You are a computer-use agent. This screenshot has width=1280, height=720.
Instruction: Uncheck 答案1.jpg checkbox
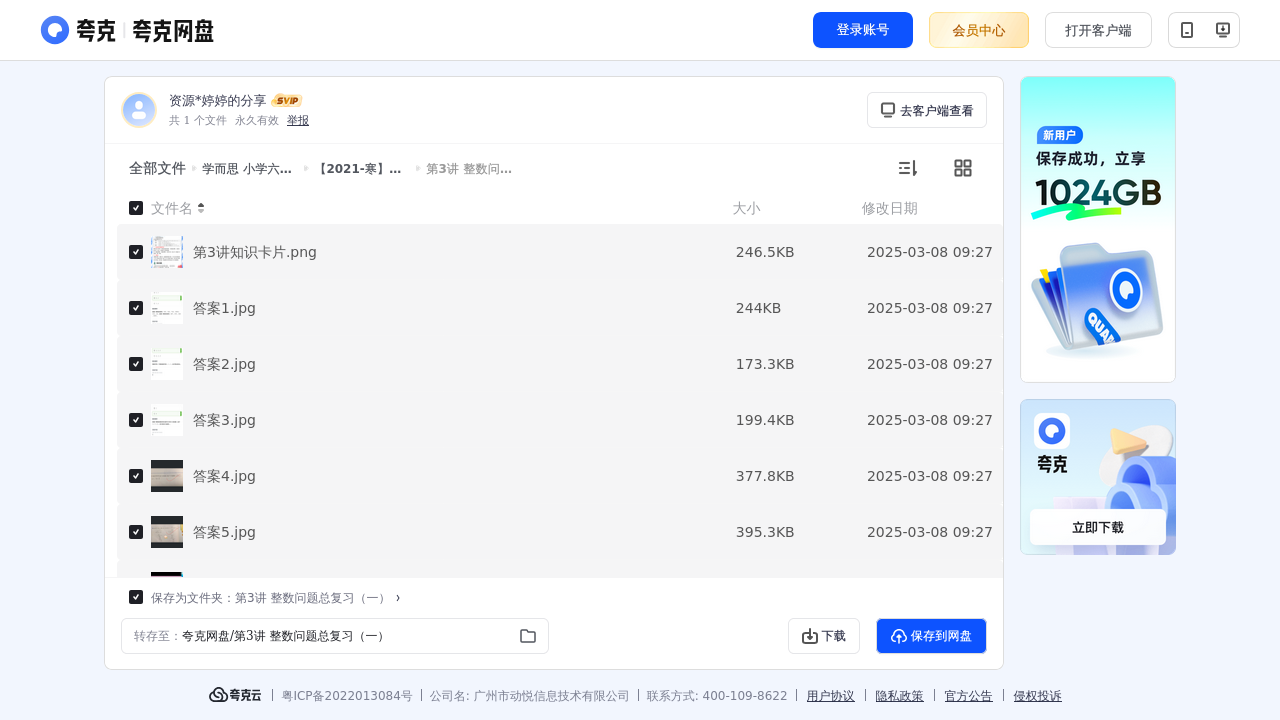point(136,308)
